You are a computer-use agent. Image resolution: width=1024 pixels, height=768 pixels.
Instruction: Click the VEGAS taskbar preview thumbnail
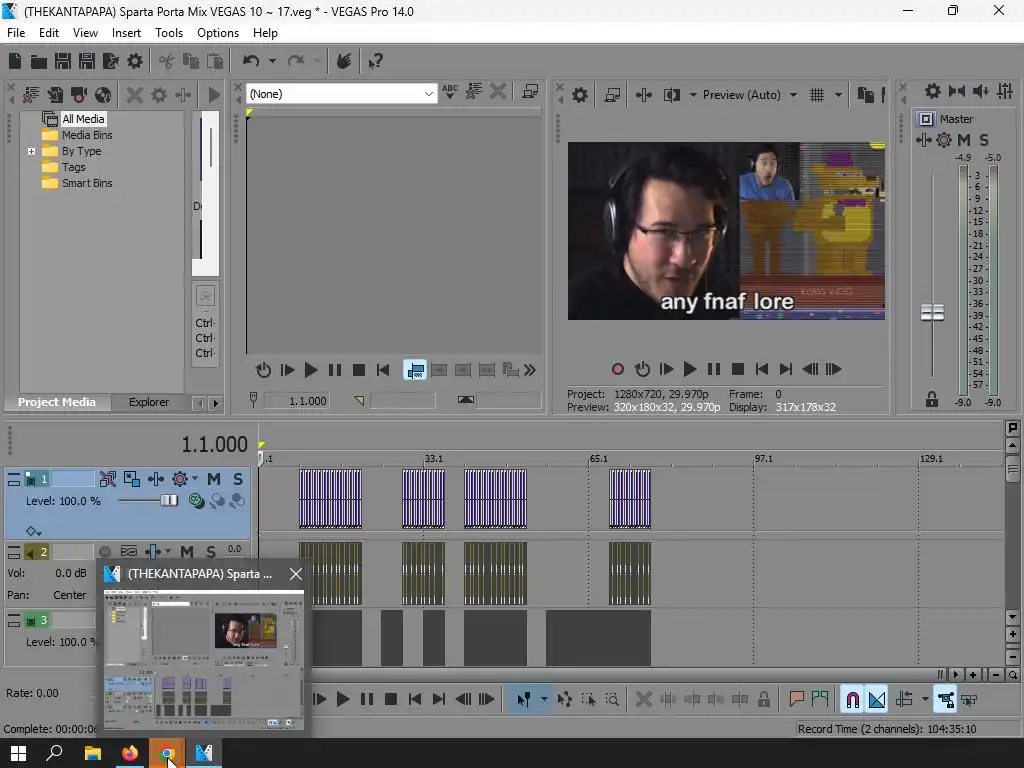[x=203, y=659]
